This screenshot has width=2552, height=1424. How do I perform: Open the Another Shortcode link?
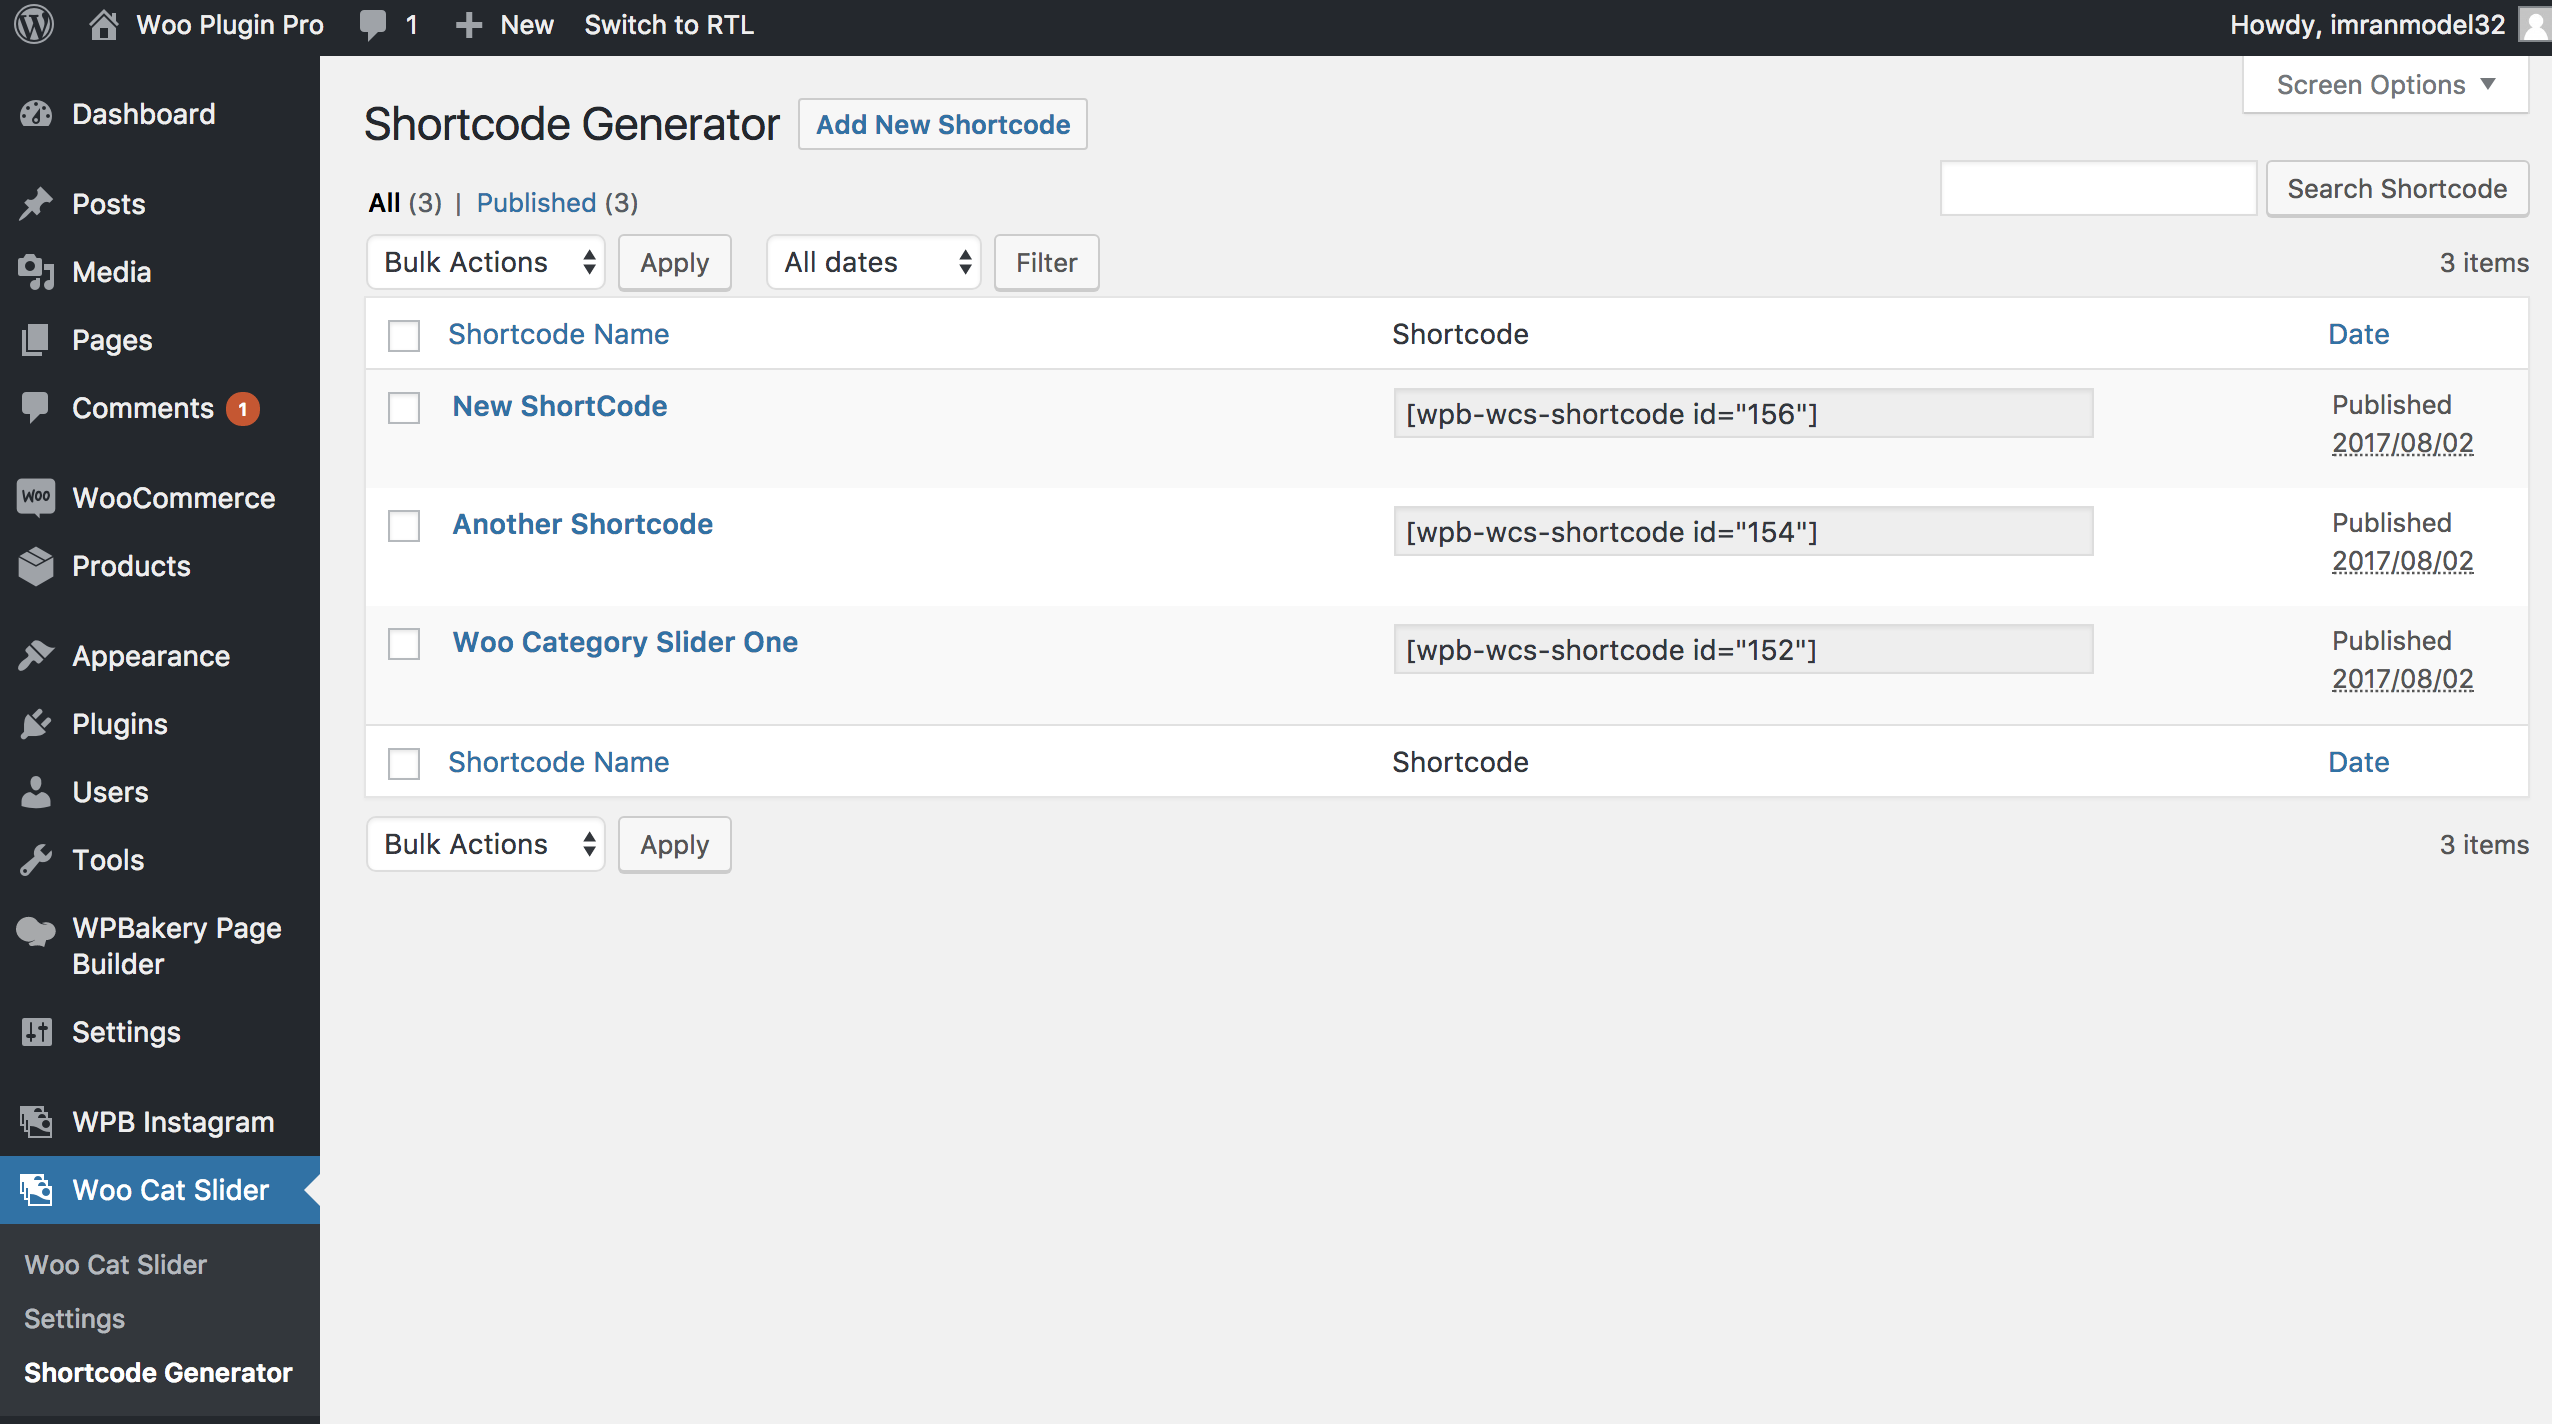click(x=583, y=524)
